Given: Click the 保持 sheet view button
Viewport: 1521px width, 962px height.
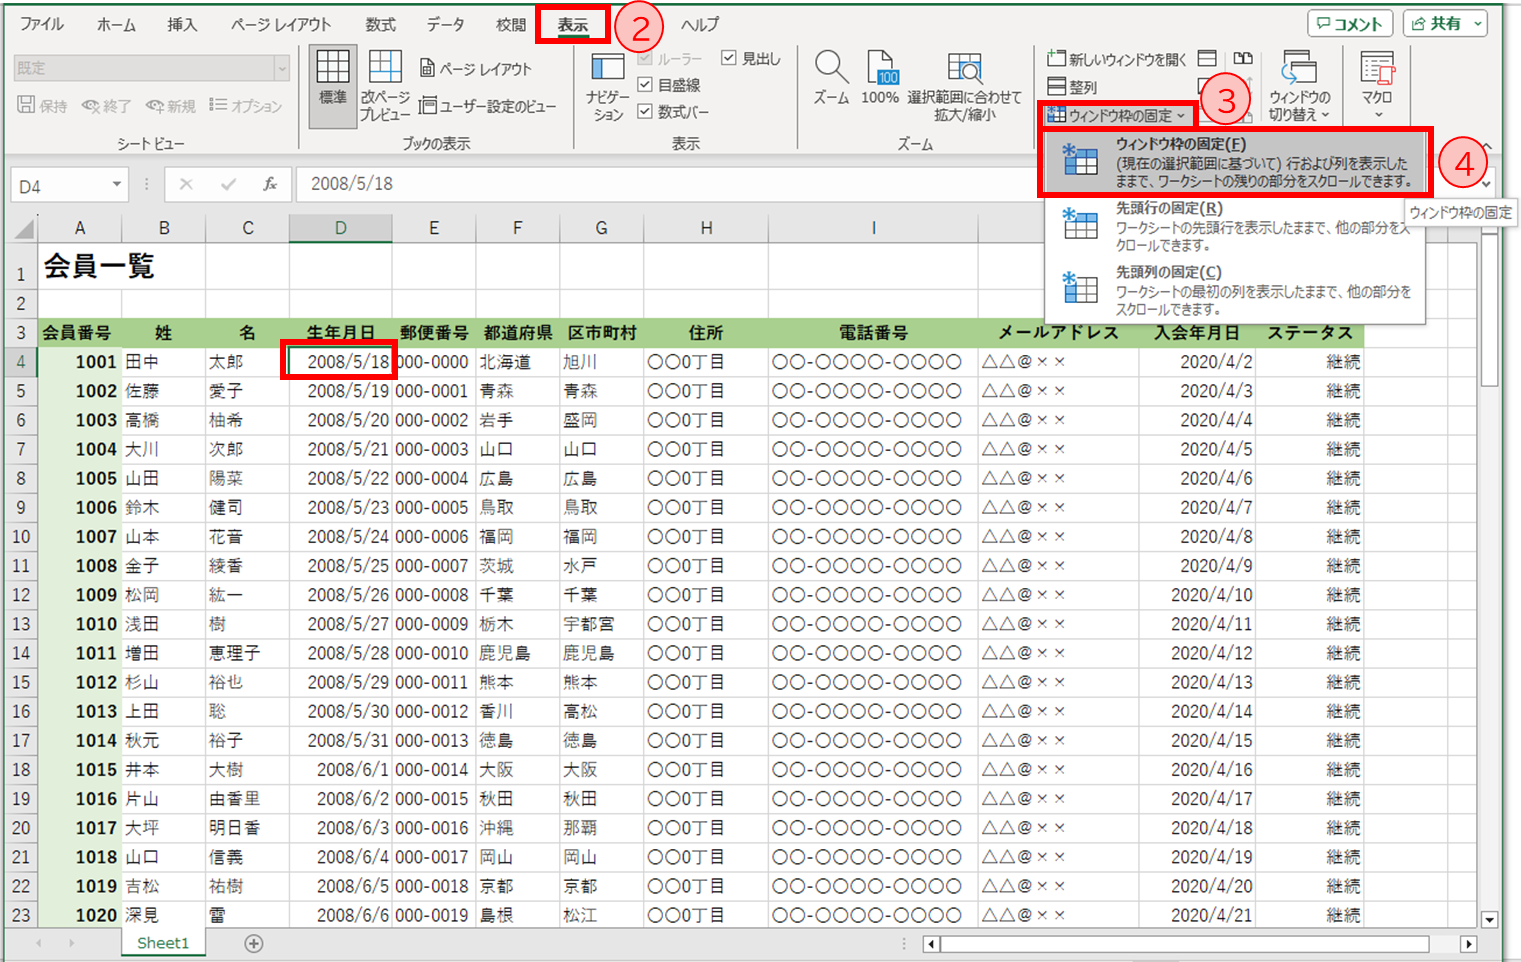Looking at the screenshot, I should coord(43,105).
